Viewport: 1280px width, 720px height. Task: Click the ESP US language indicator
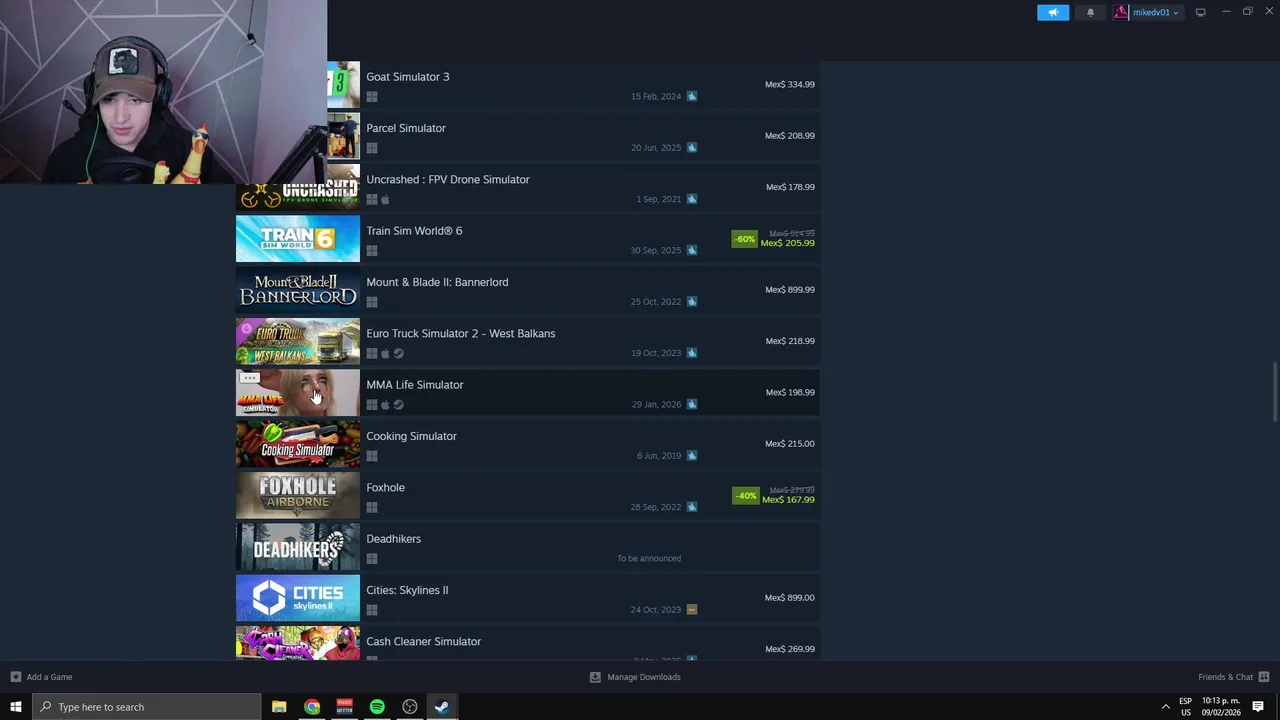(1186, 707)
